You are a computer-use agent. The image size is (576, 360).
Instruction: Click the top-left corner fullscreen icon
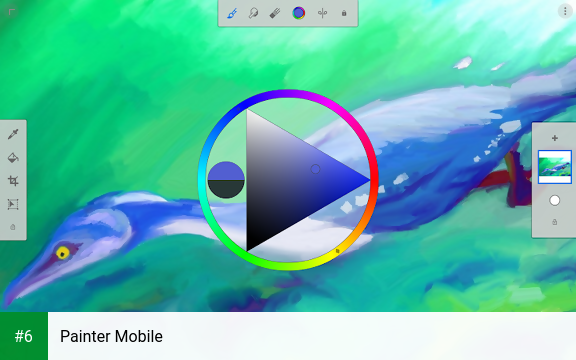[12, 12]
